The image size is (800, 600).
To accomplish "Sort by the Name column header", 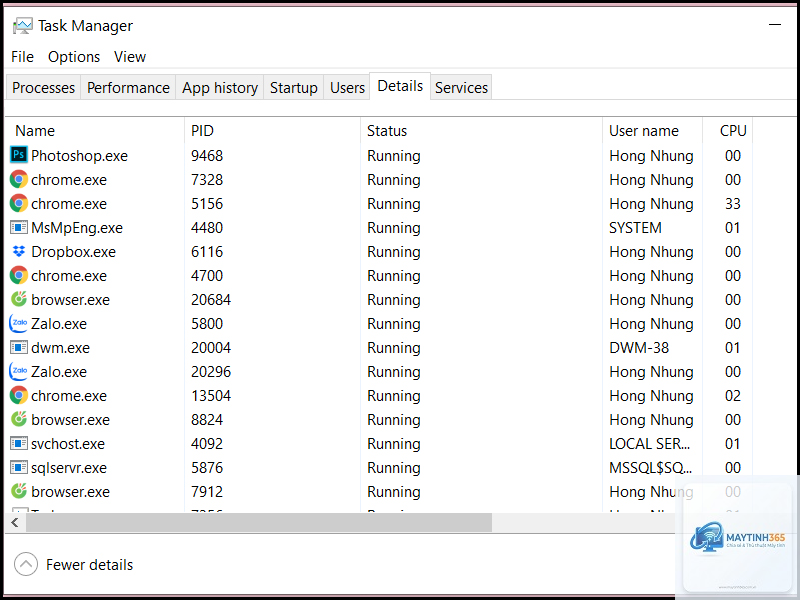I will pyautogui.click(x=95, y=131).
